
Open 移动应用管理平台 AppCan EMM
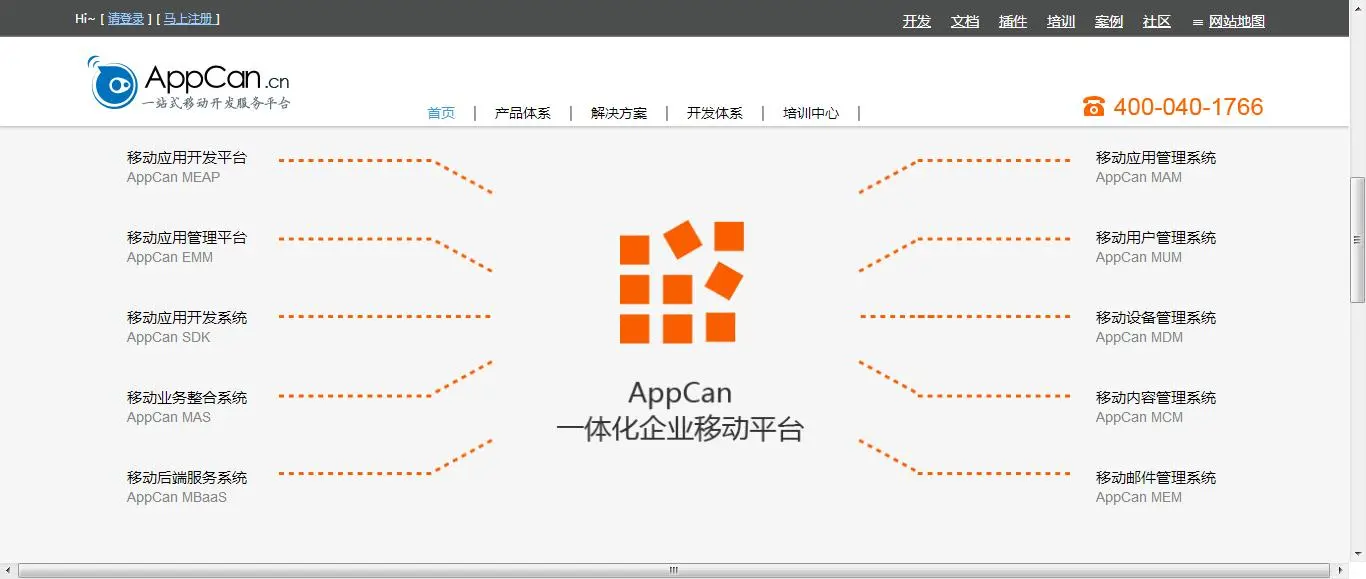(x=187, y=247)
